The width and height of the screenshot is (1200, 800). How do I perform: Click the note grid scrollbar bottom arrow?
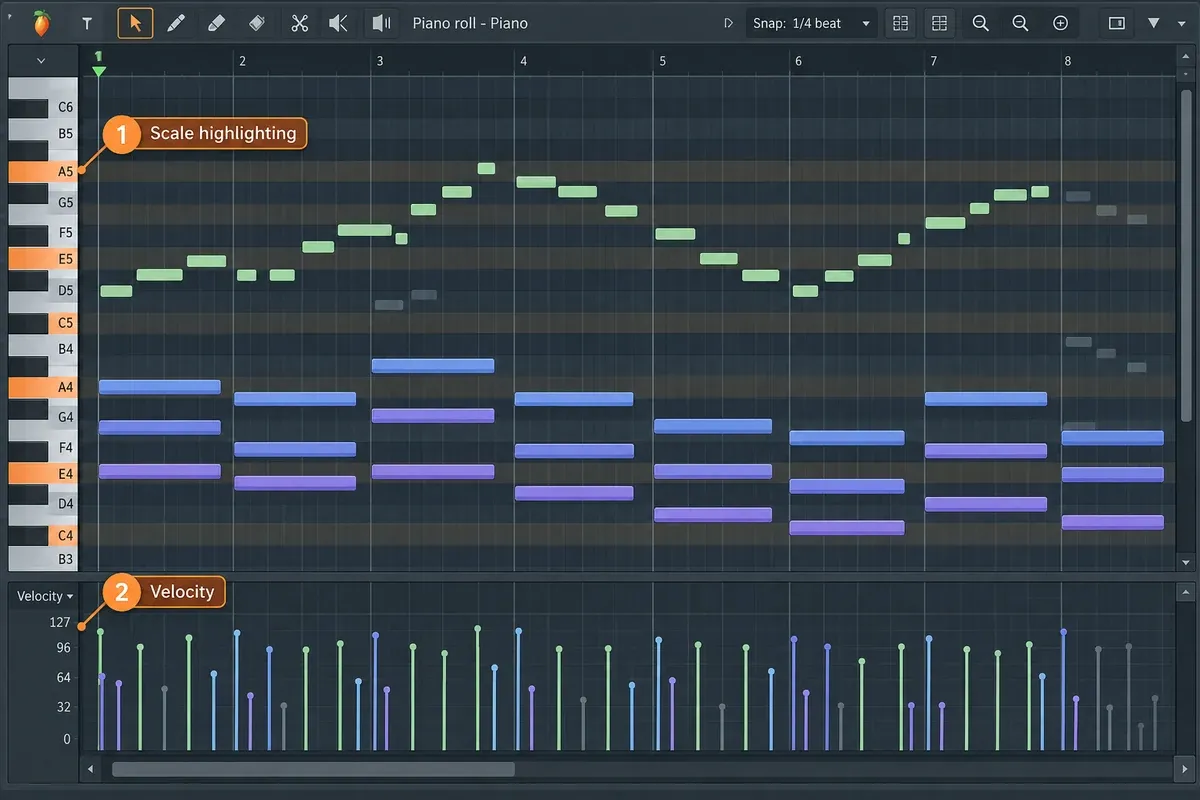point(1186,562)
